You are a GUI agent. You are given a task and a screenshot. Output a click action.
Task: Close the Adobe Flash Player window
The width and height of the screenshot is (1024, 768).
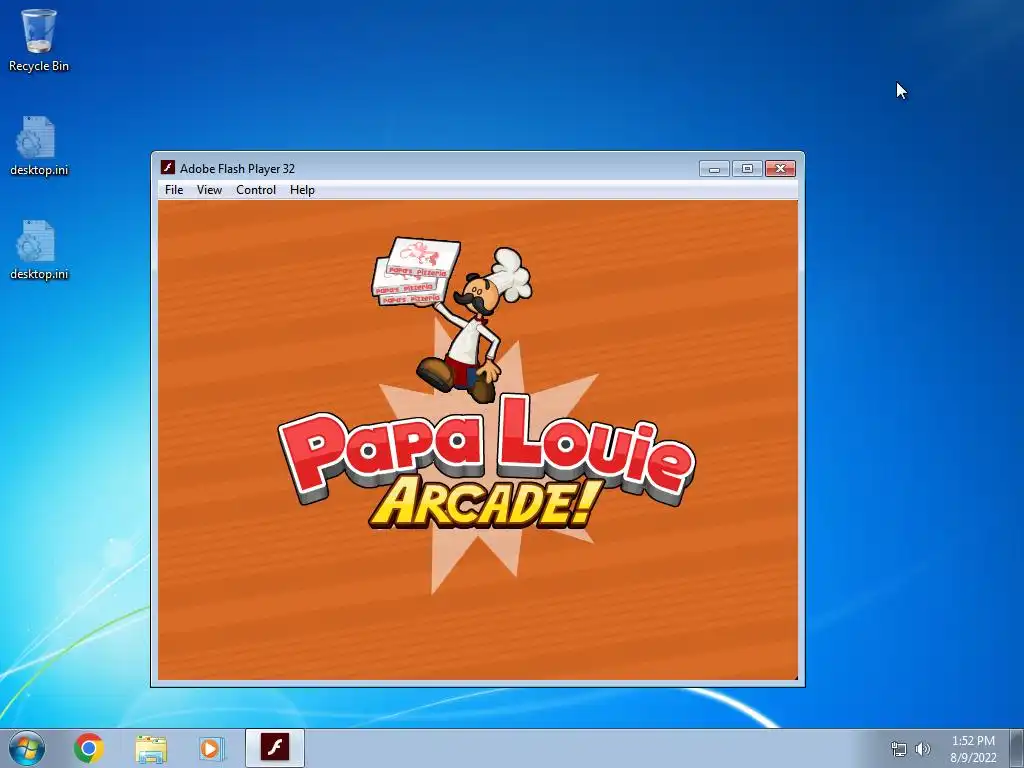780,169
